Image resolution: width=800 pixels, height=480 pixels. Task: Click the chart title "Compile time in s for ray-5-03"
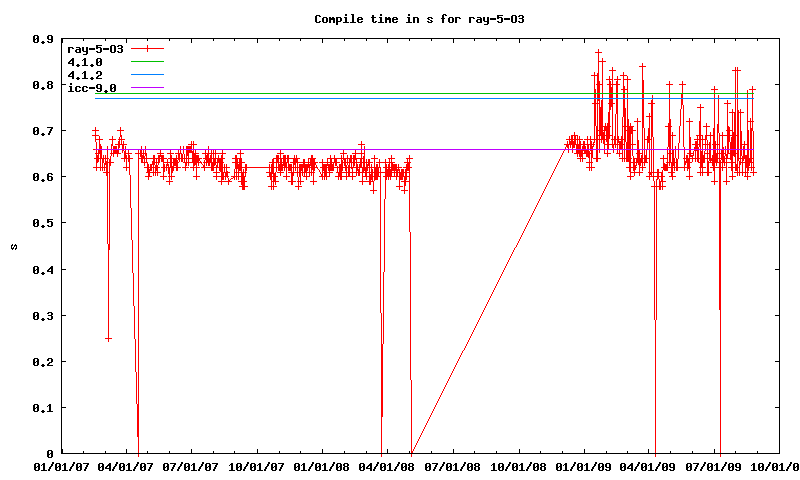pos(419,19)
